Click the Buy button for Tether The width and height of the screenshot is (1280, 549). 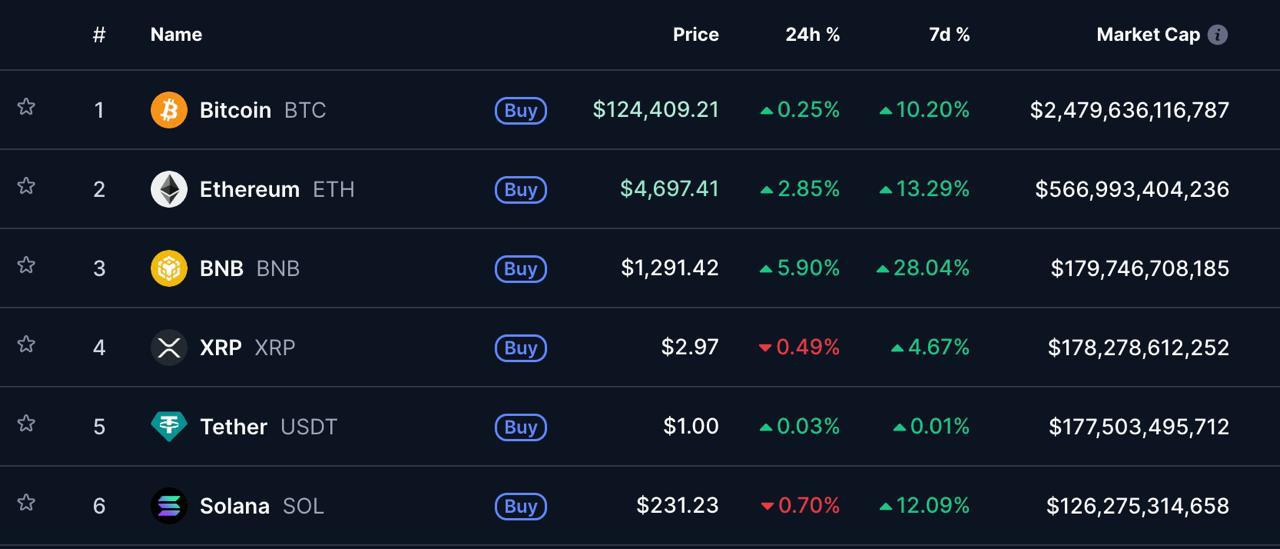tap(521, 426)
